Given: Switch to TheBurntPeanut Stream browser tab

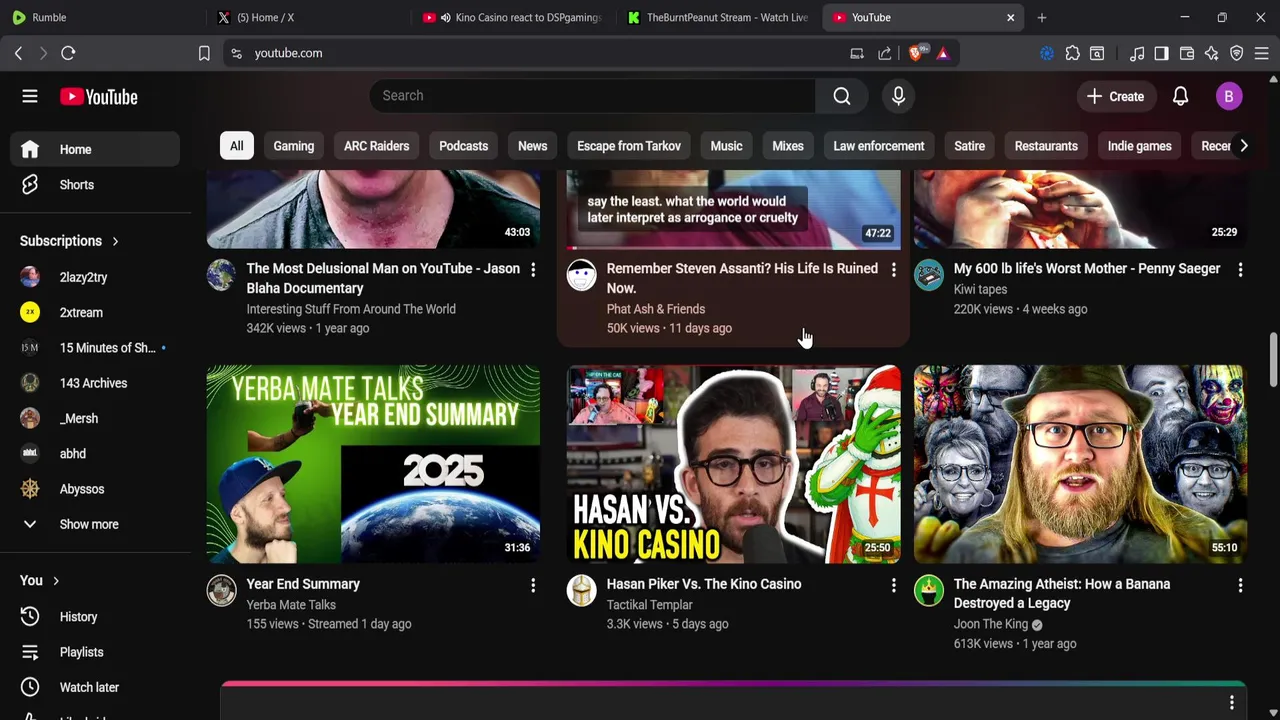Looking at the screenshot, I should [x=716, y=17].
